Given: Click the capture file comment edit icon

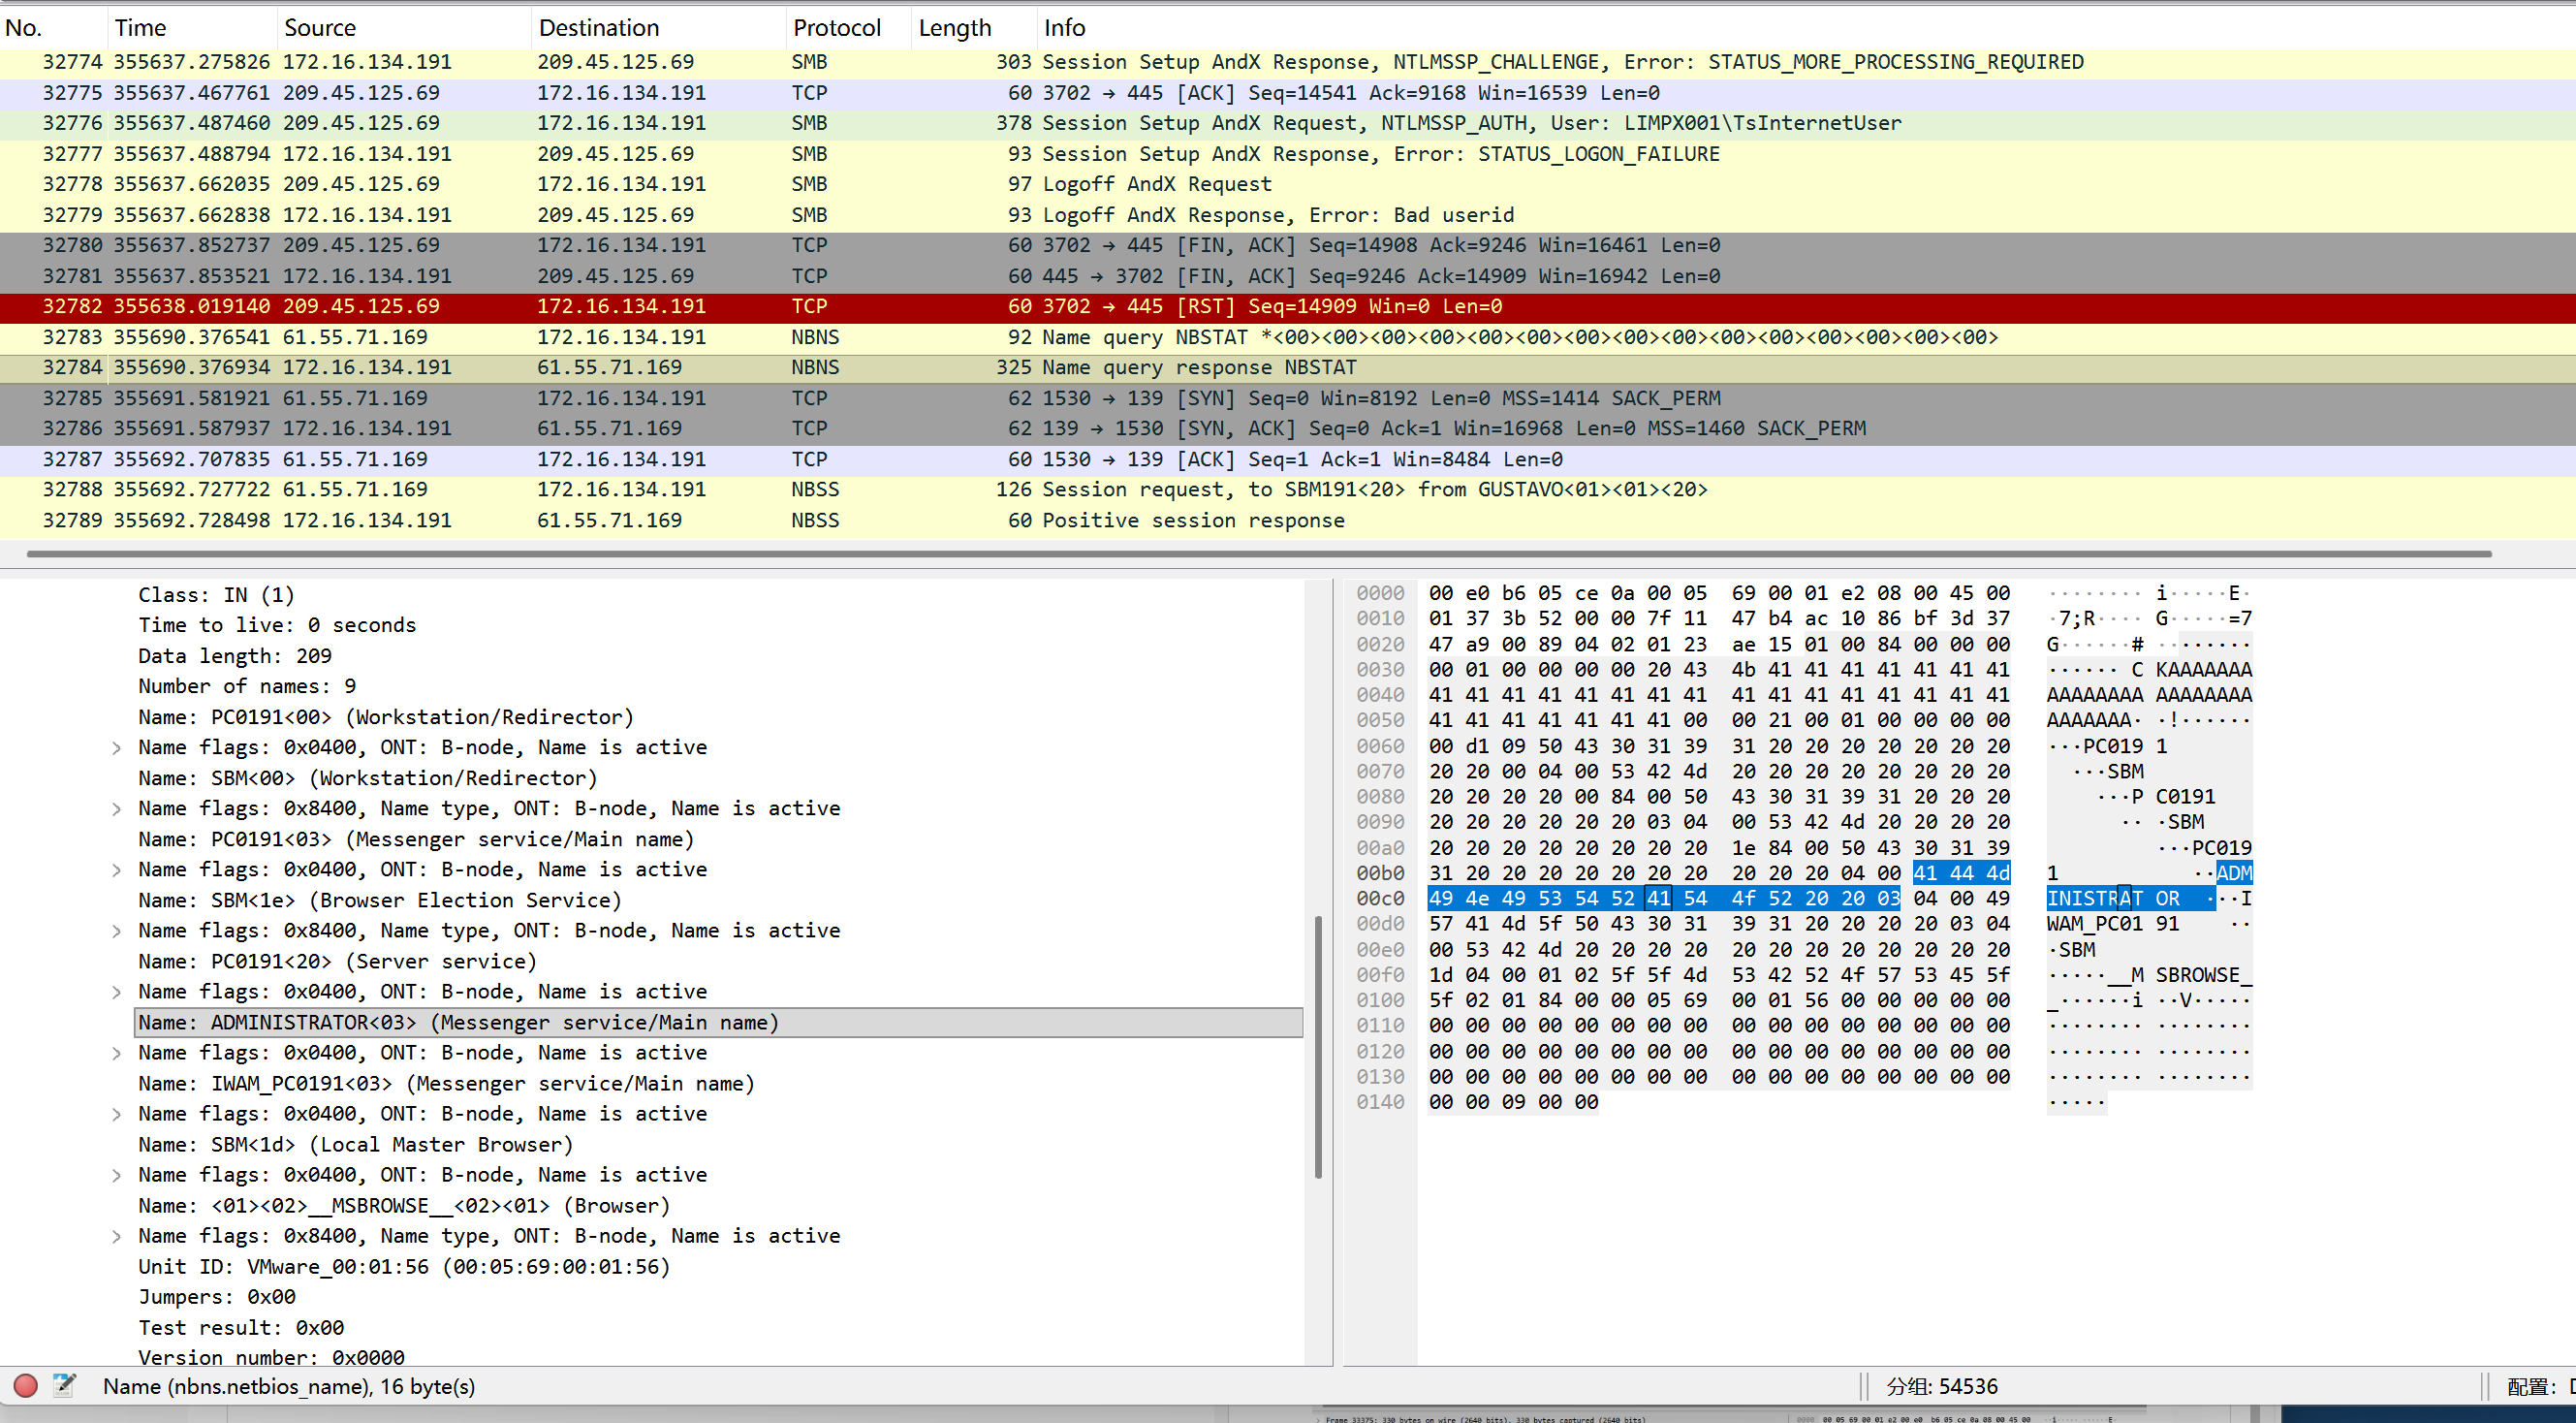Looking at the screenshot, I should click(x=64, y=1385).
